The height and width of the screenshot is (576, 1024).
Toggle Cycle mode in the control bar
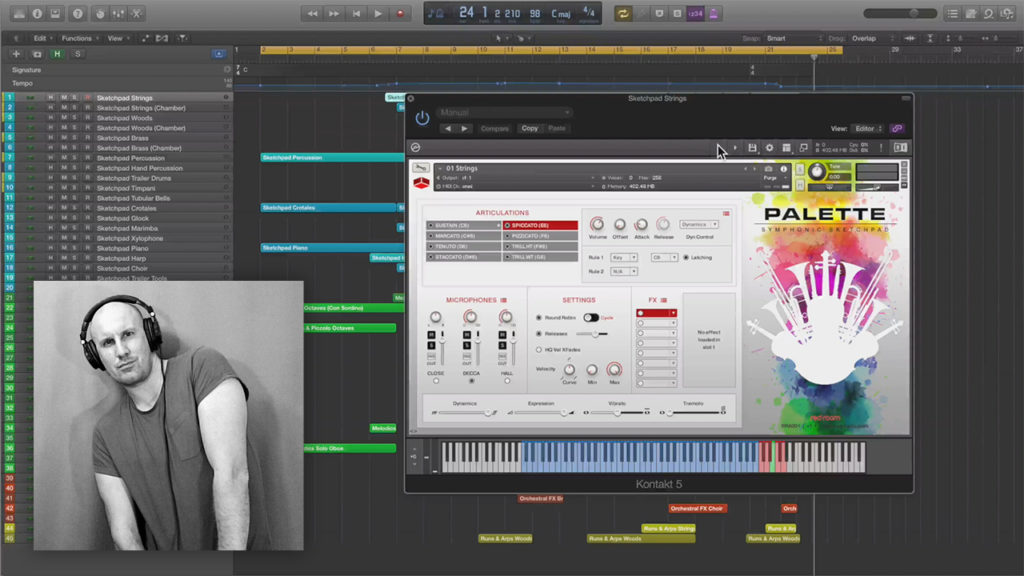click(623, 14)
